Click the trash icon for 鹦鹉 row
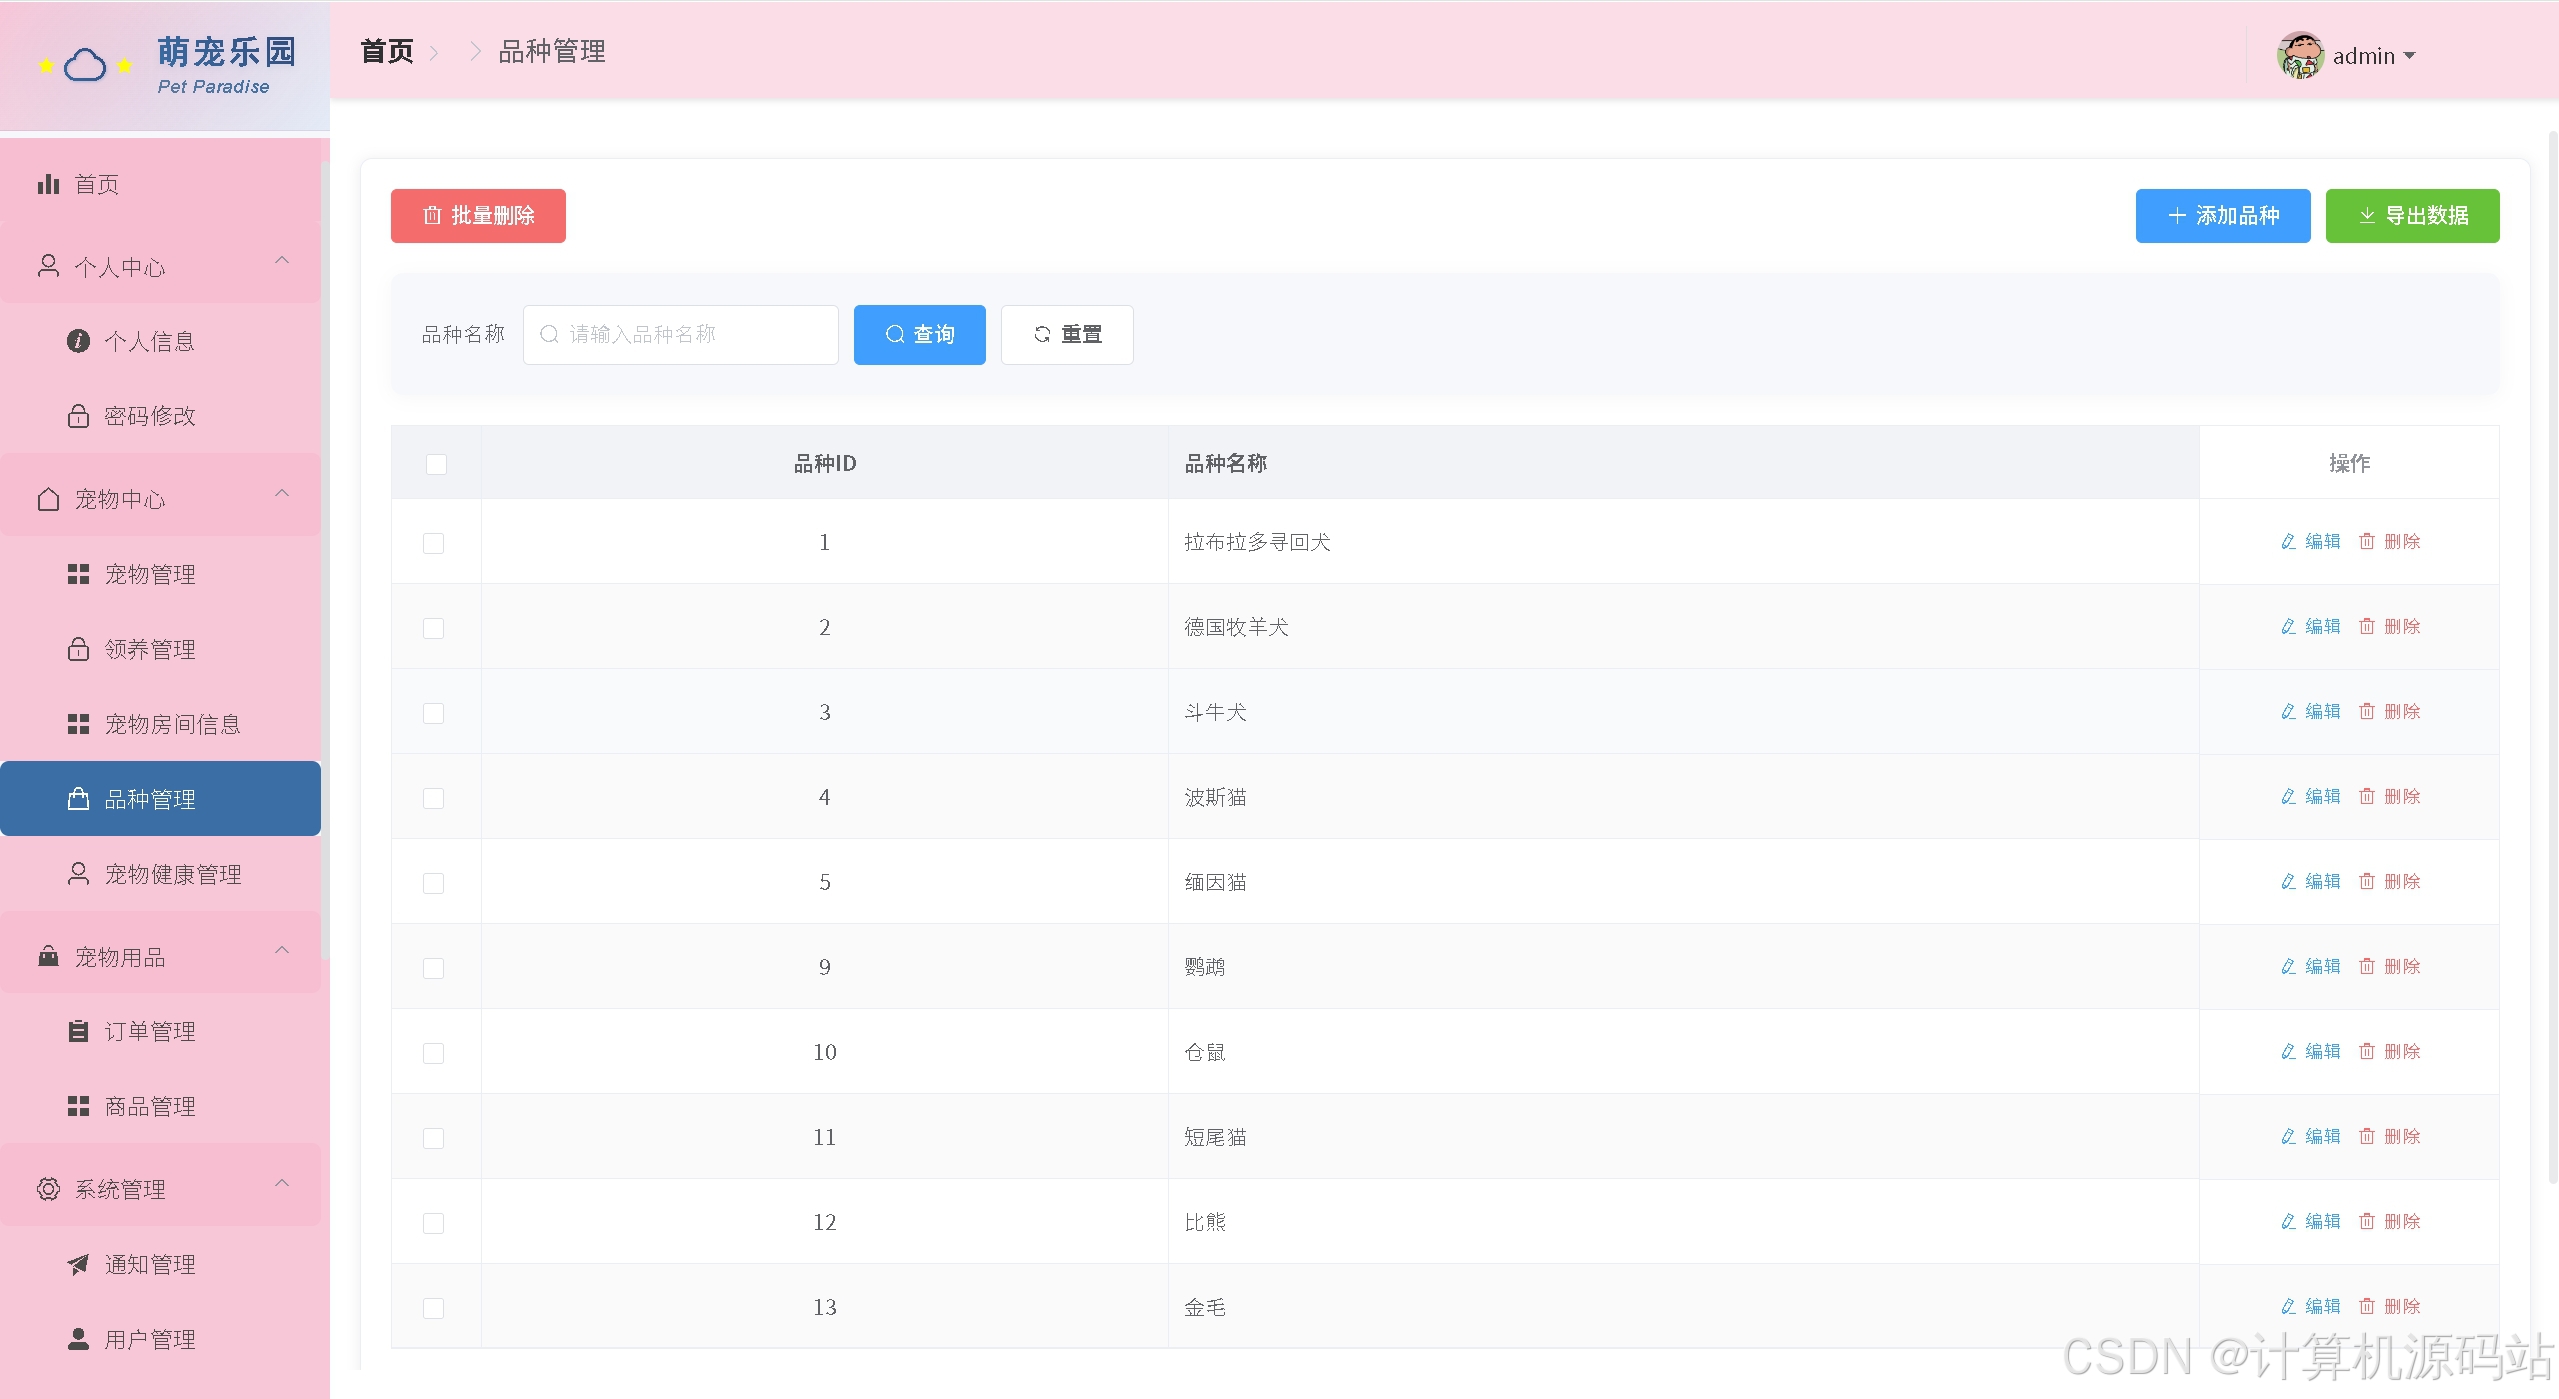The width and height of the screenshot is (2559, 1399). point(2367,966)
